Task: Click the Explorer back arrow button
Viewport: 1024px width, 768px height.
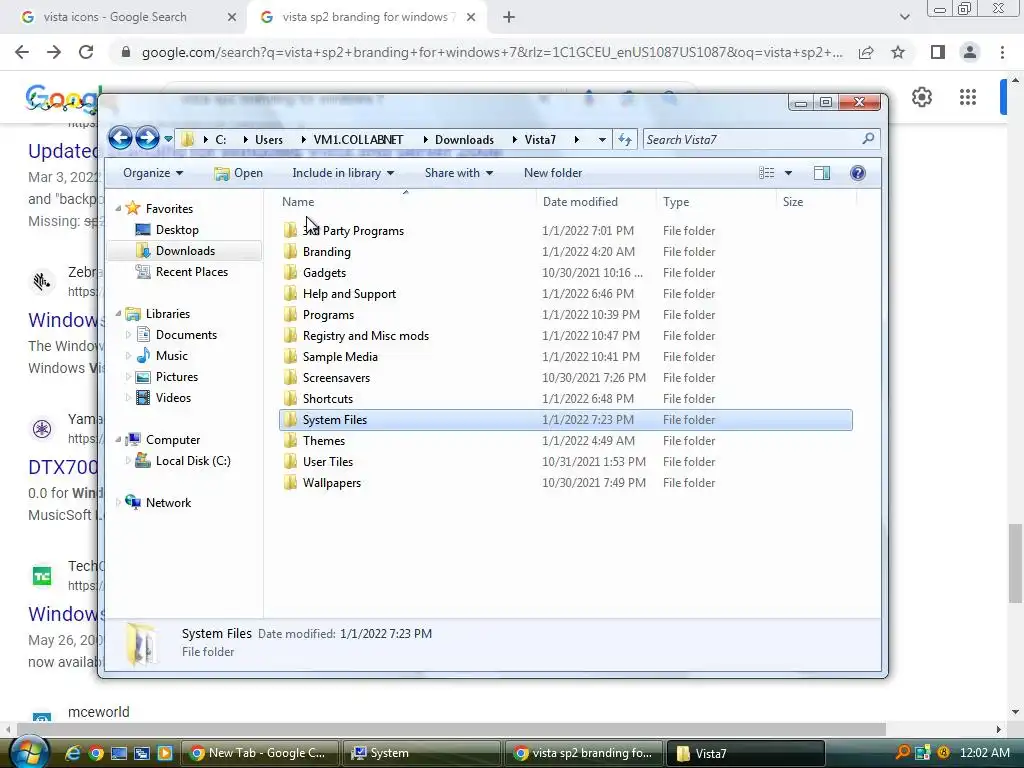Action: (x=121, y=138)
